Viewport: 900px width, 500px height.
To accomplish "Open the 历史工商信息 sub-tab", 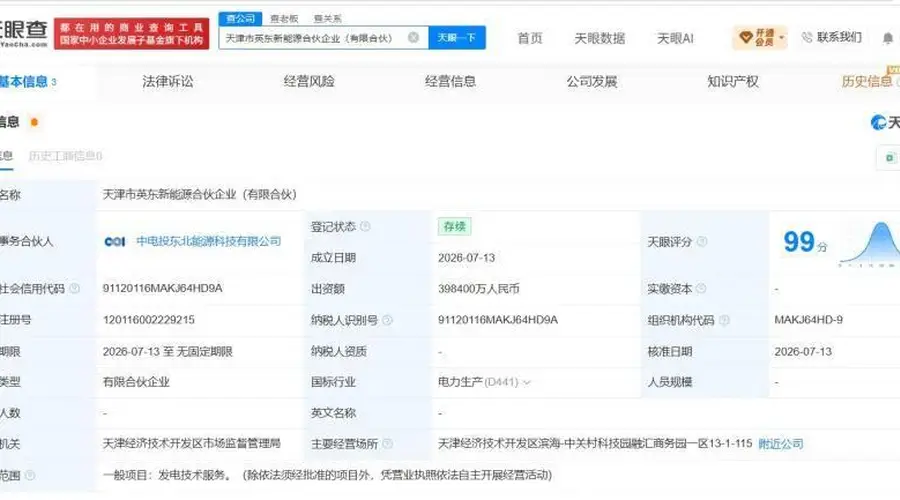I will click(65, 156).
